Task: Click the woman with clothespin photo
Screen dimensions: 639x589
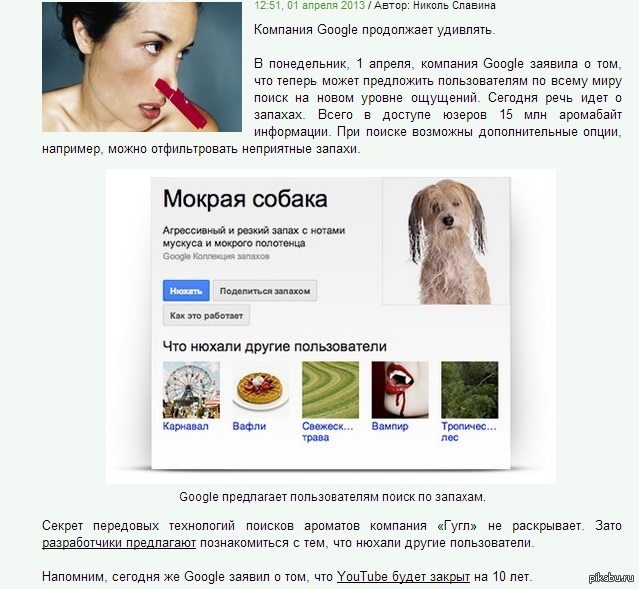Action: (x=142, y=67)
